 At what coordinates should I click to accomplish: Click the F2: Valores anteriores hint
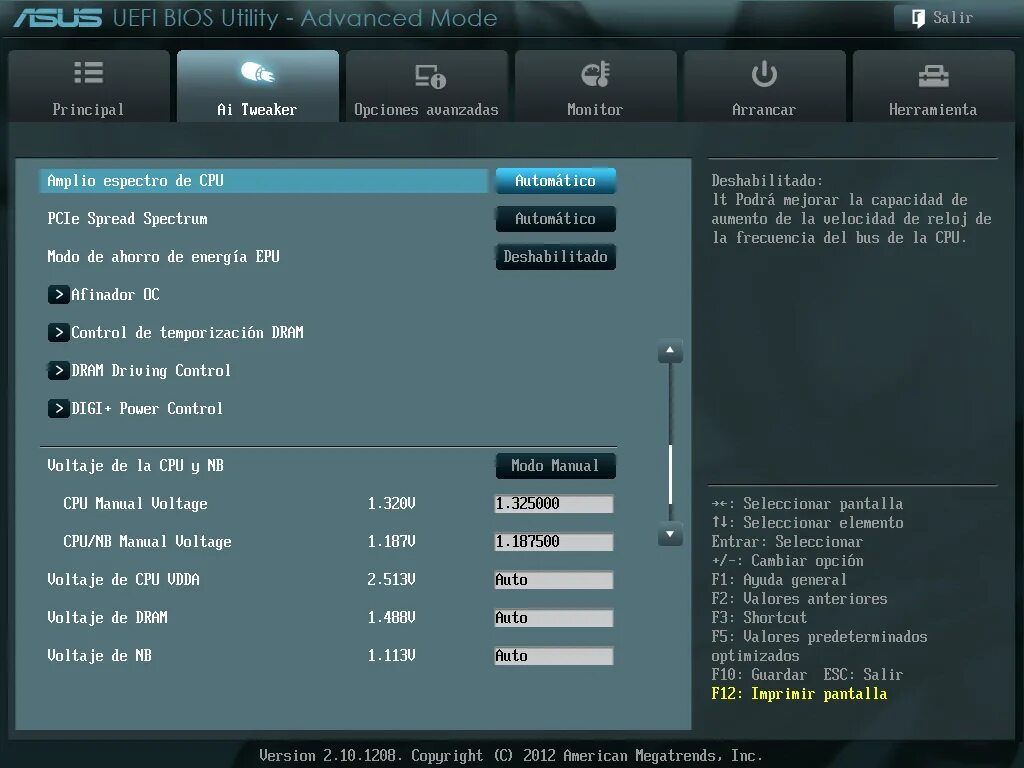[799, 599]
